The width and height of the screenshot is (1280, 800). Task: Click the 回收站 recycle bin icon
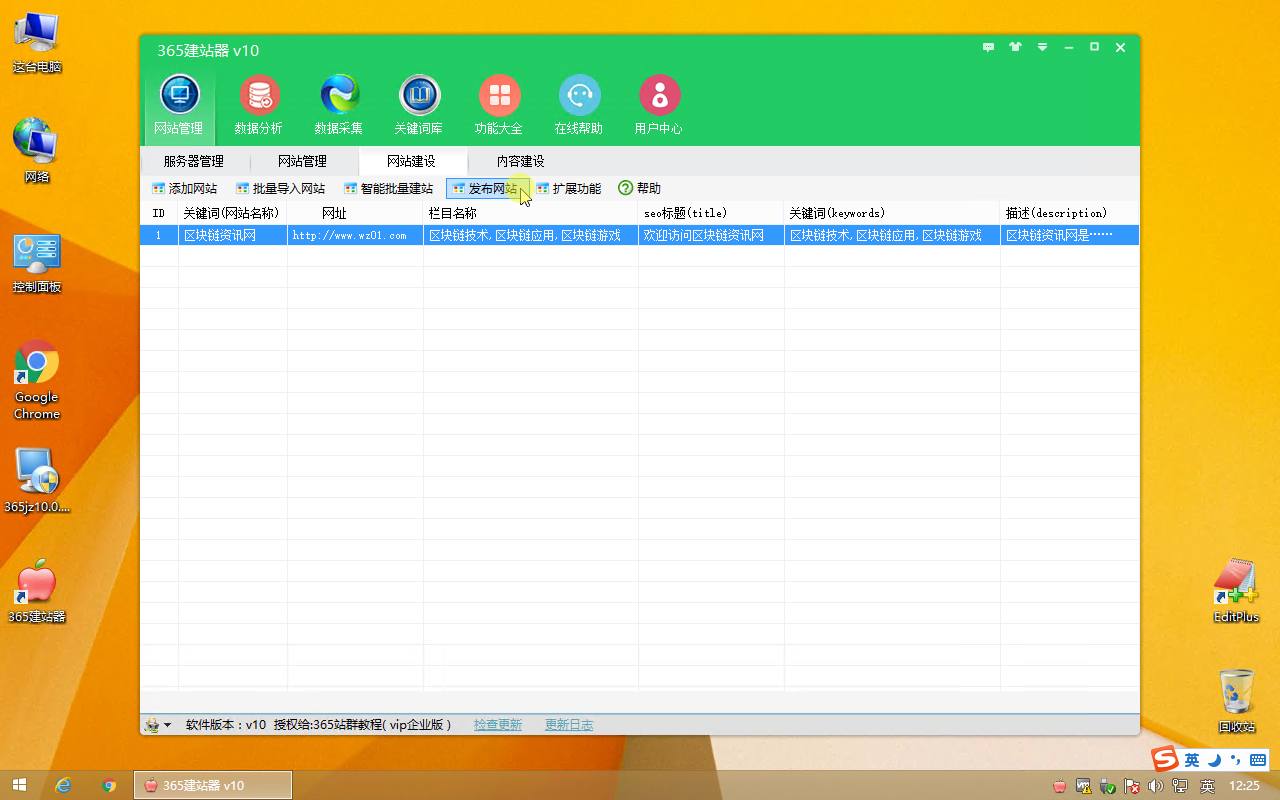1237,700
